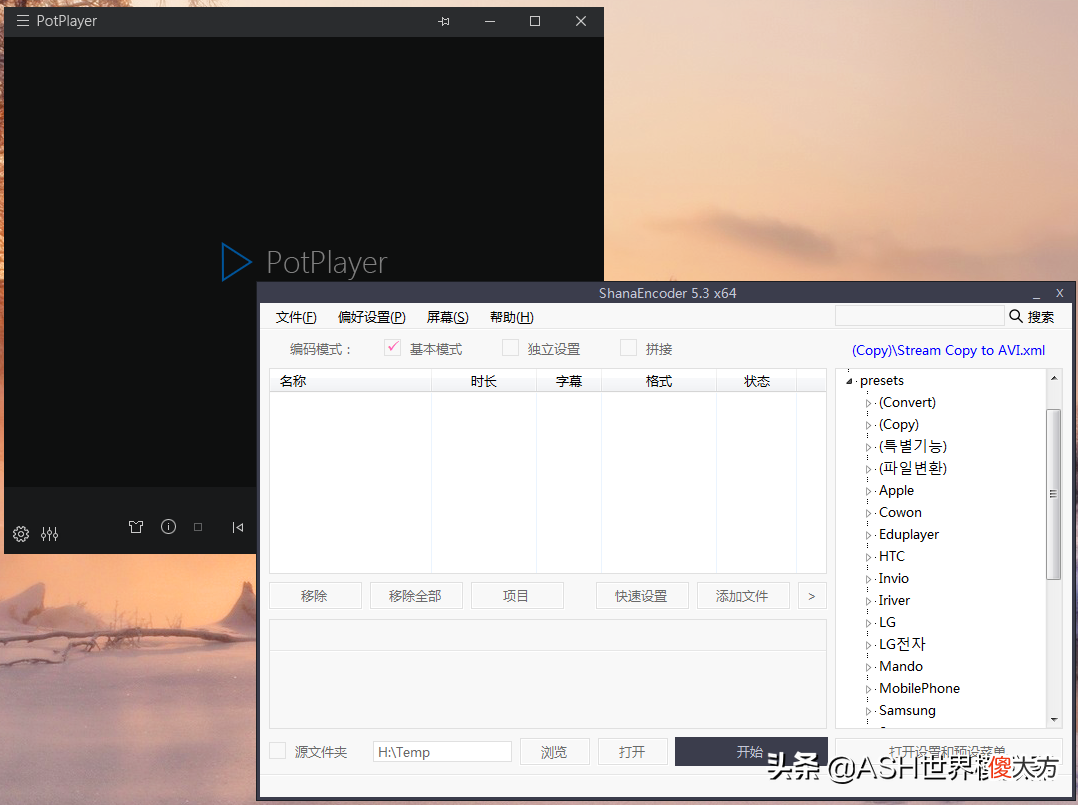This screenshot has width=1078, height=805.
Task: Enable 拼接 checkbox
Action: [x=628, y=347]
